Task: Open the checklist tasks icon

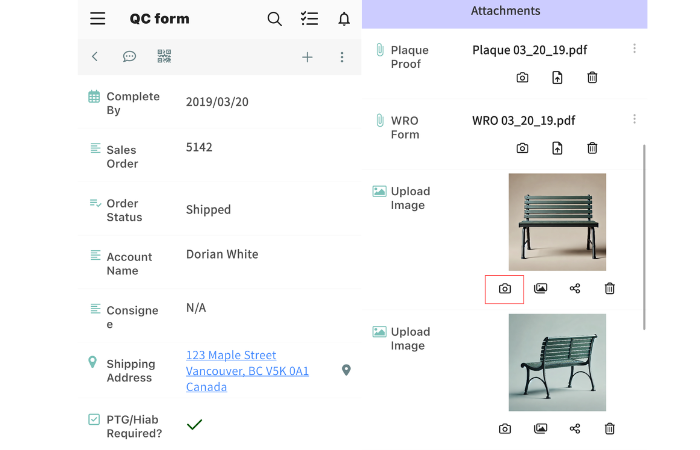Action: point(309,19)
